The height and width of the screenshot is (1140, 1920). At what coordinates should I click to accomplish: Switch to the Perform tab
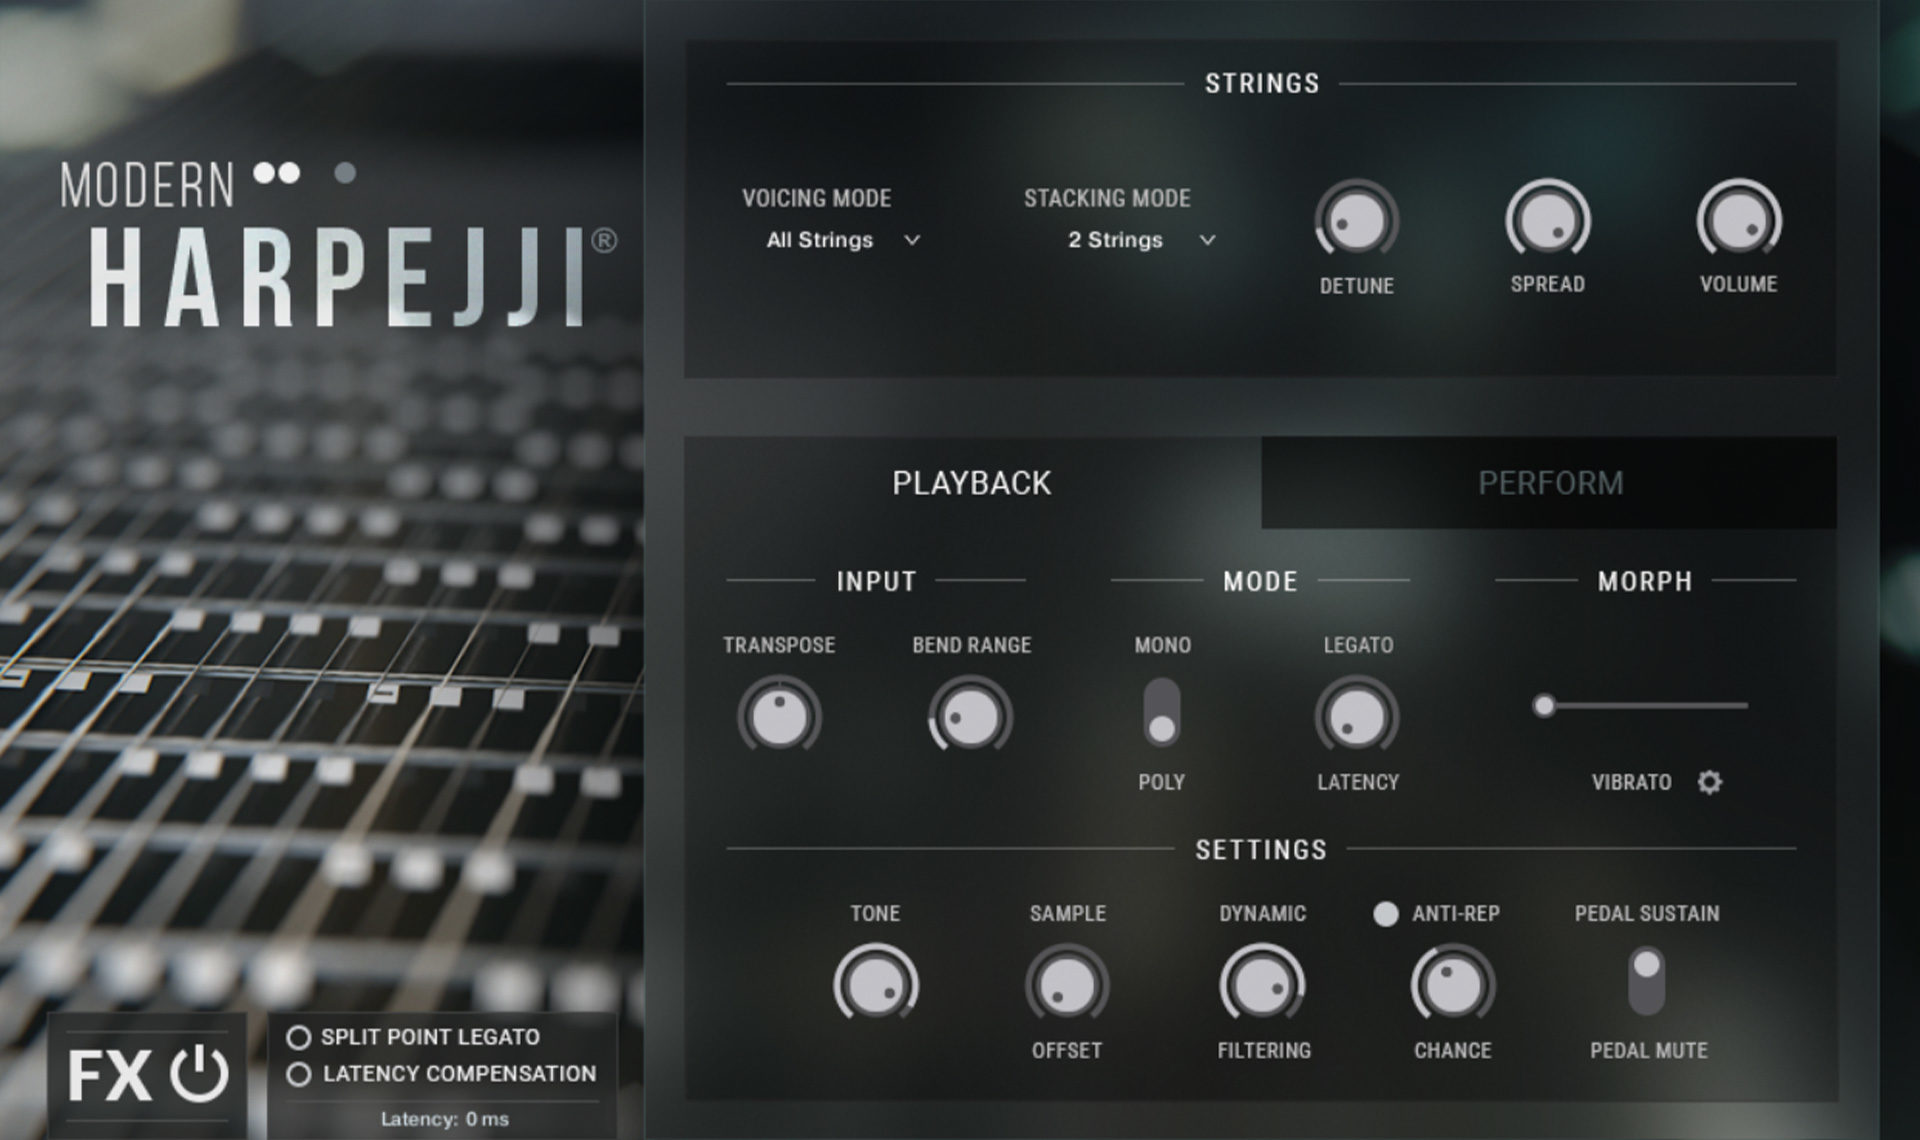click(1550, 483)
